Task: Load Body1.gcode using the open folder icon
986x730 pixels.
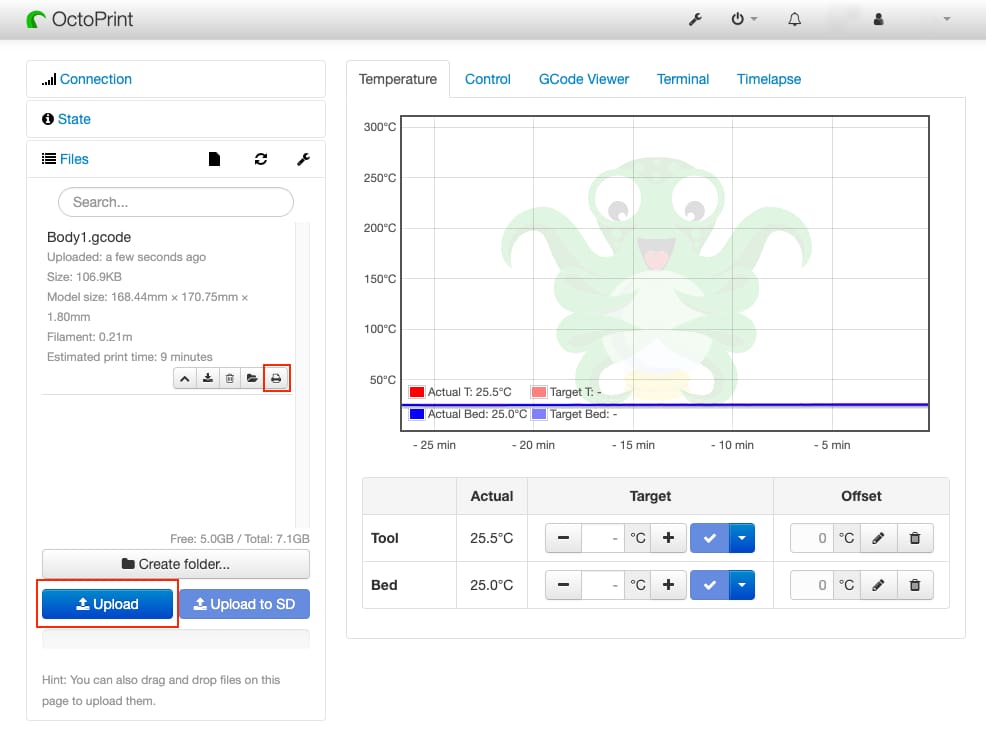Action: point(253,378)
